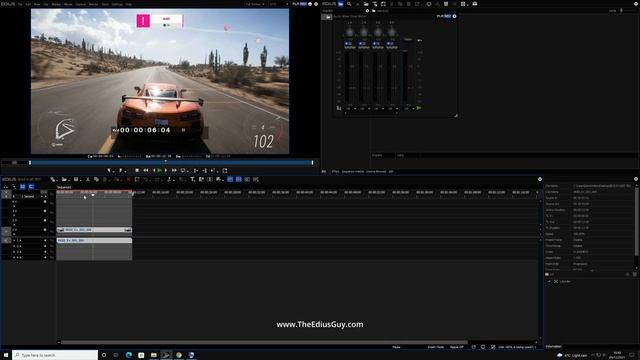The height and width of the screenshot is (360, 640).
Task: Click the Search magnifier icon in Bin window
Action: point(349,4)
